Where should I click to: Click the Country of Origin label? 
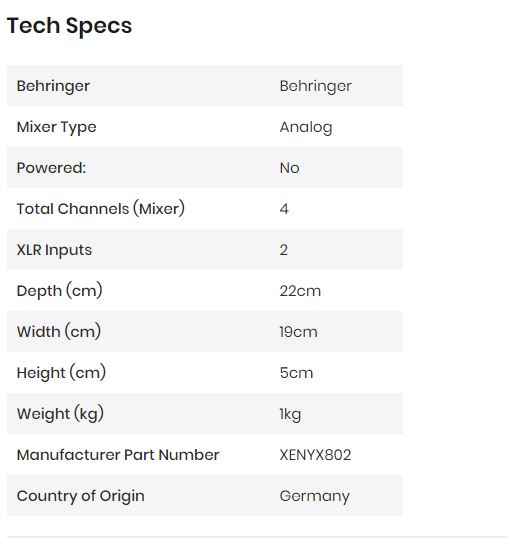(x=81, y=496)
